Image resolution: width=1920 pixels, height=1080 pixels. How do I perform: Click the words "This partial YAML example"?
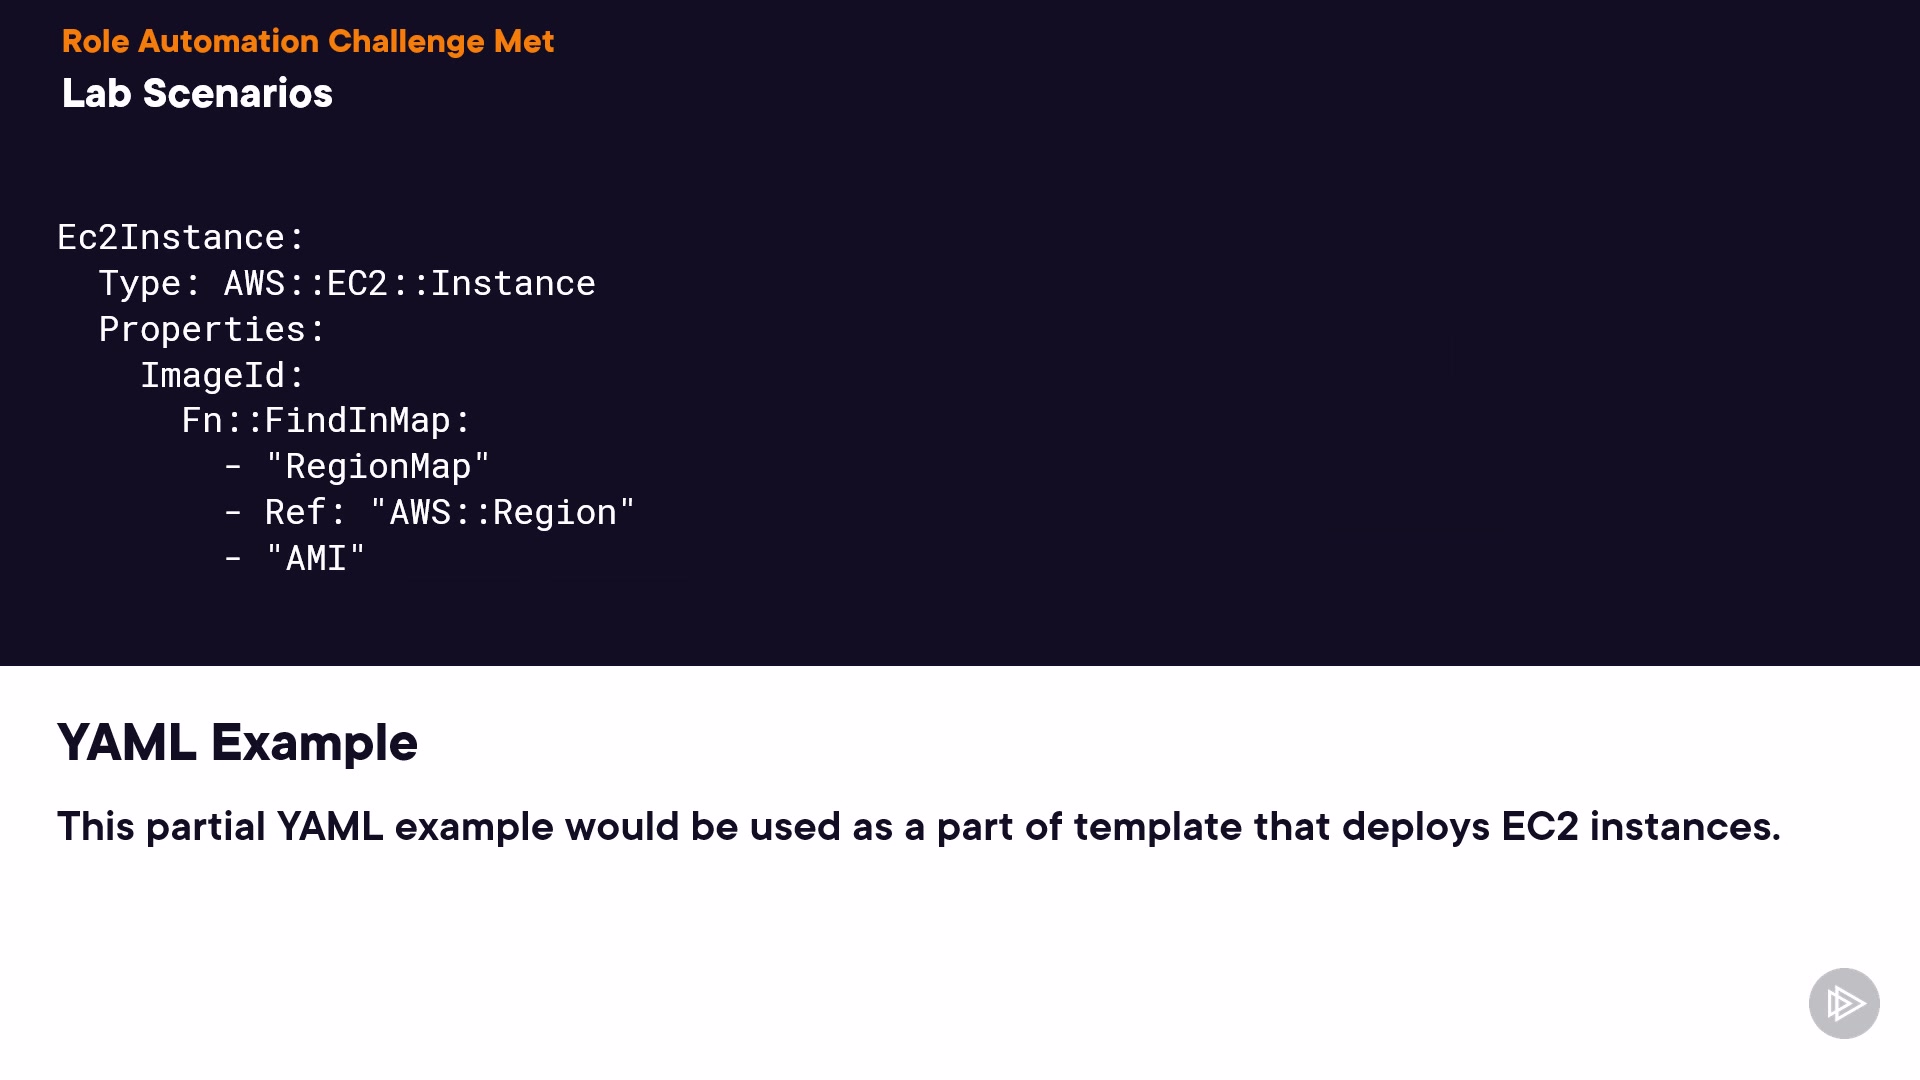click(x=220, y=827)
